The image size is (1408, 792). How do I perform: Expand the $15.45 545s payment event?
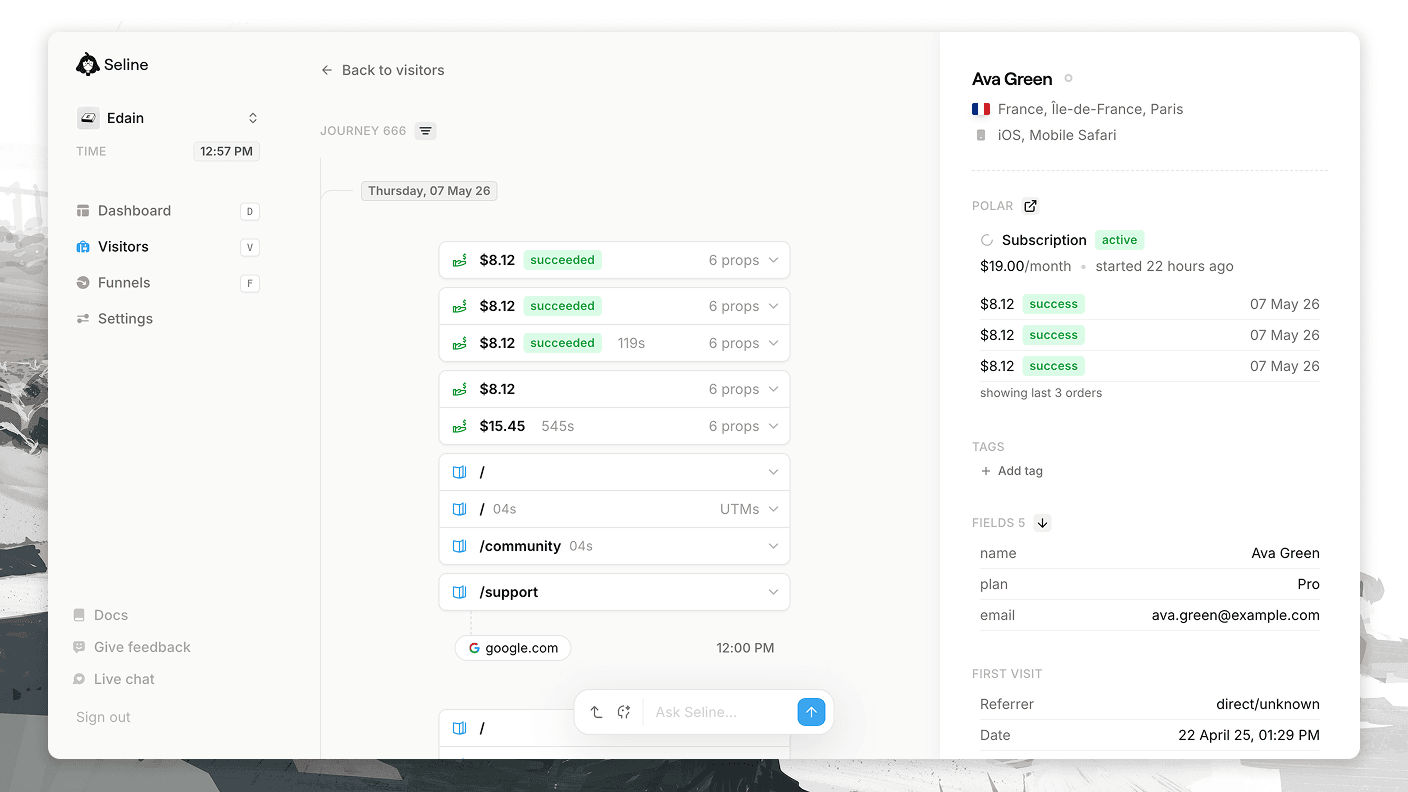[x=614, y=426]
